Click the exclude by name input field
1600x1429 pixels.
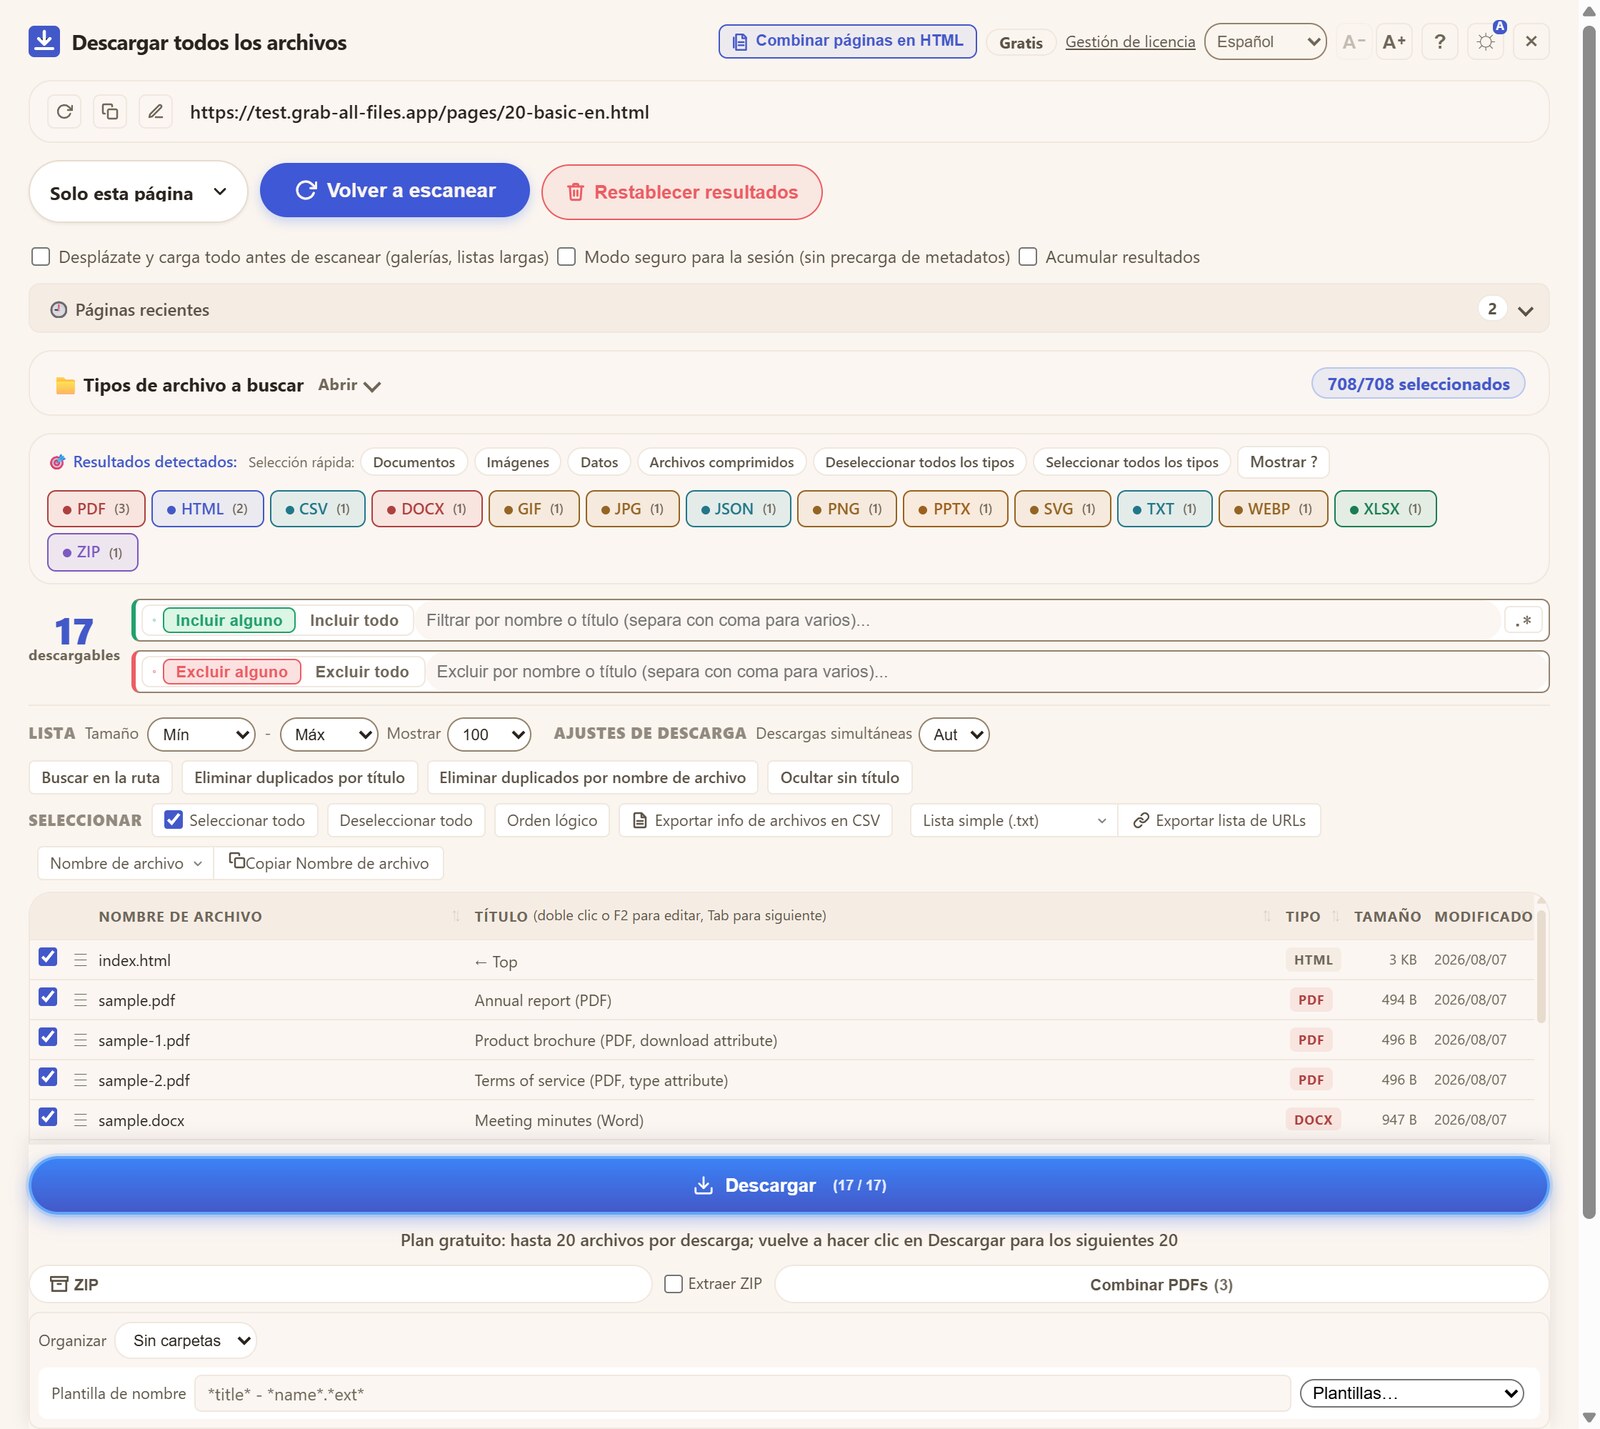point(988,672)
